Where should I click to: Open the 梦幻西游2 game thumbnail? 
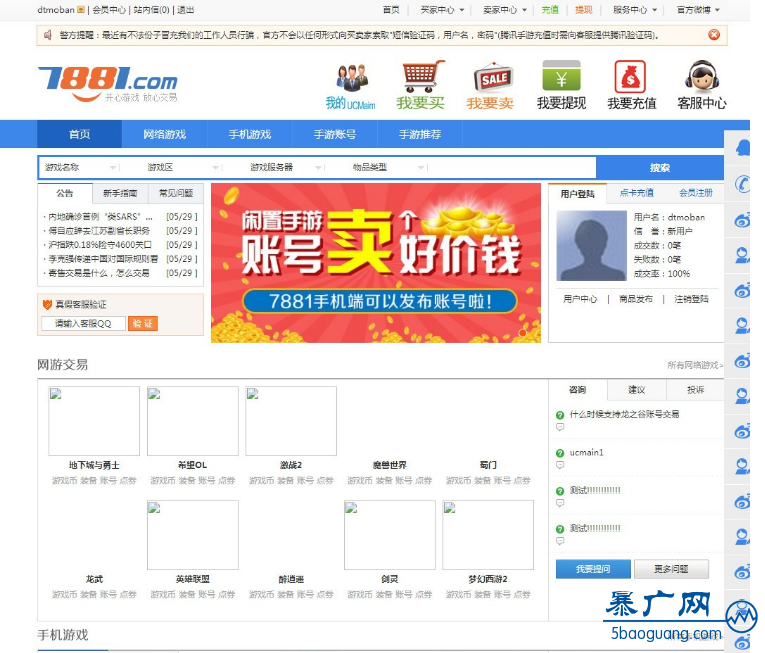(x=488, y=535)
